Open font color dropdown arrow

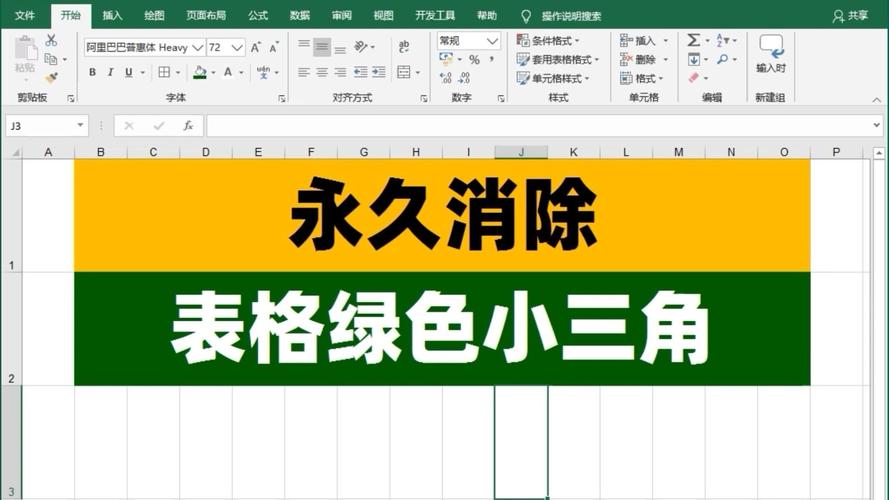[x=242, y=73]
